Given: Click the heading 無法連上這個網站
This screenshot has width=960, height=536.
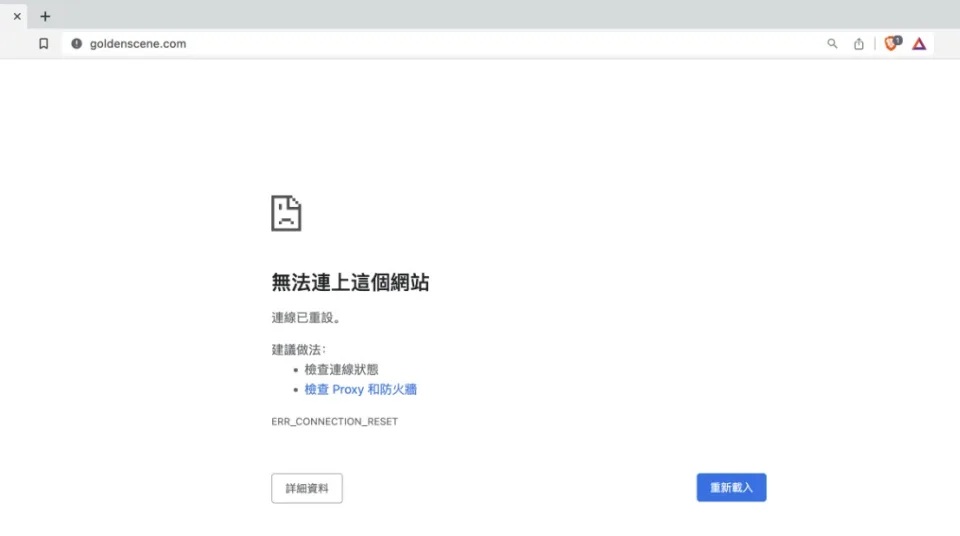Looking at the screenshot, I should (x=350, y=282).
